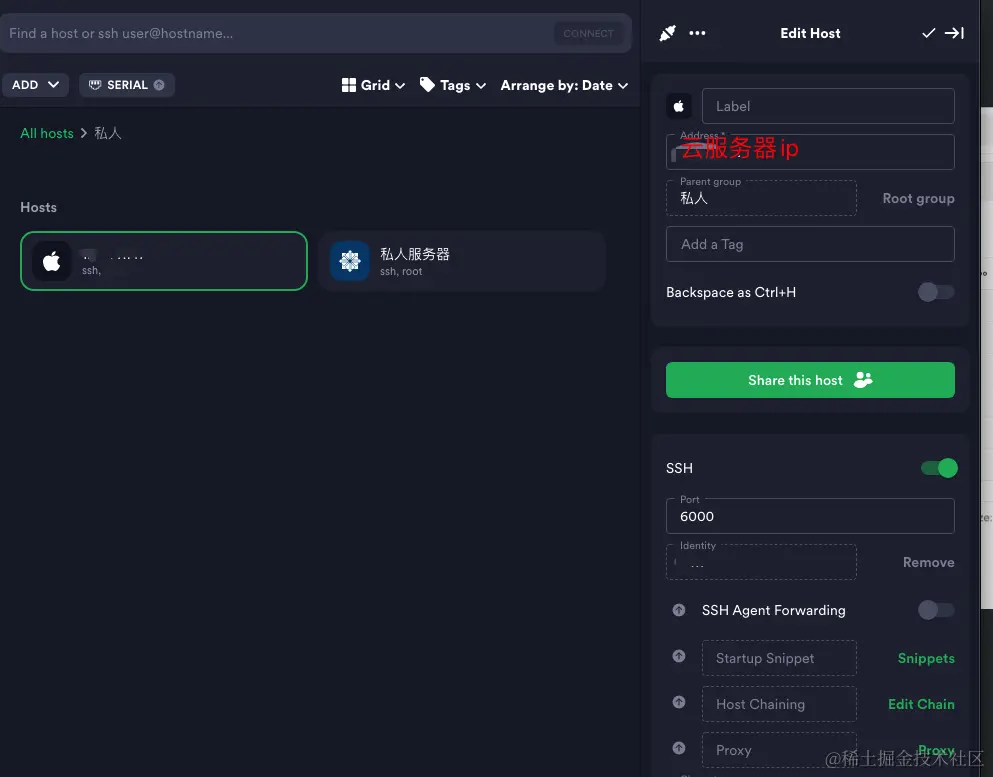Remove the SSH identity

928,562
